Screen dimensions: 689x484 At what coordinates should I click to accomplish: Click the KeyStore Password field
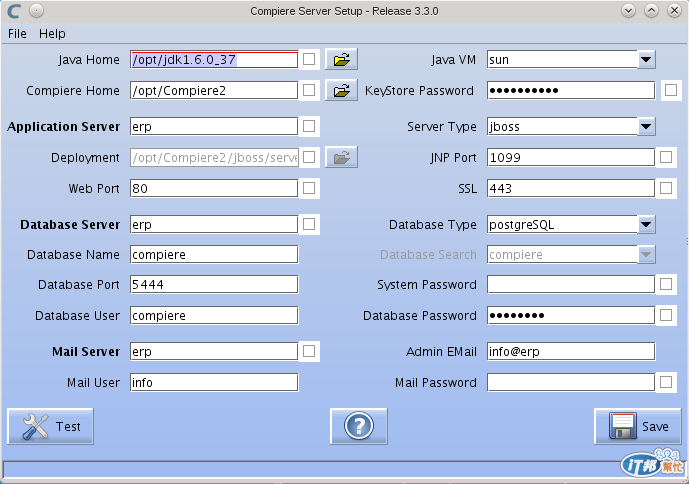571,91
